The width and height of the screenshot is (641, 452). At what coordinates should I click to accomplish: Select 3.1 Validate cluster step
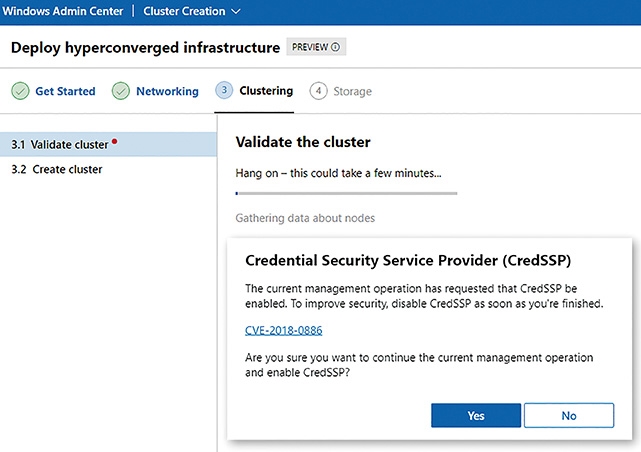[108, 144]
